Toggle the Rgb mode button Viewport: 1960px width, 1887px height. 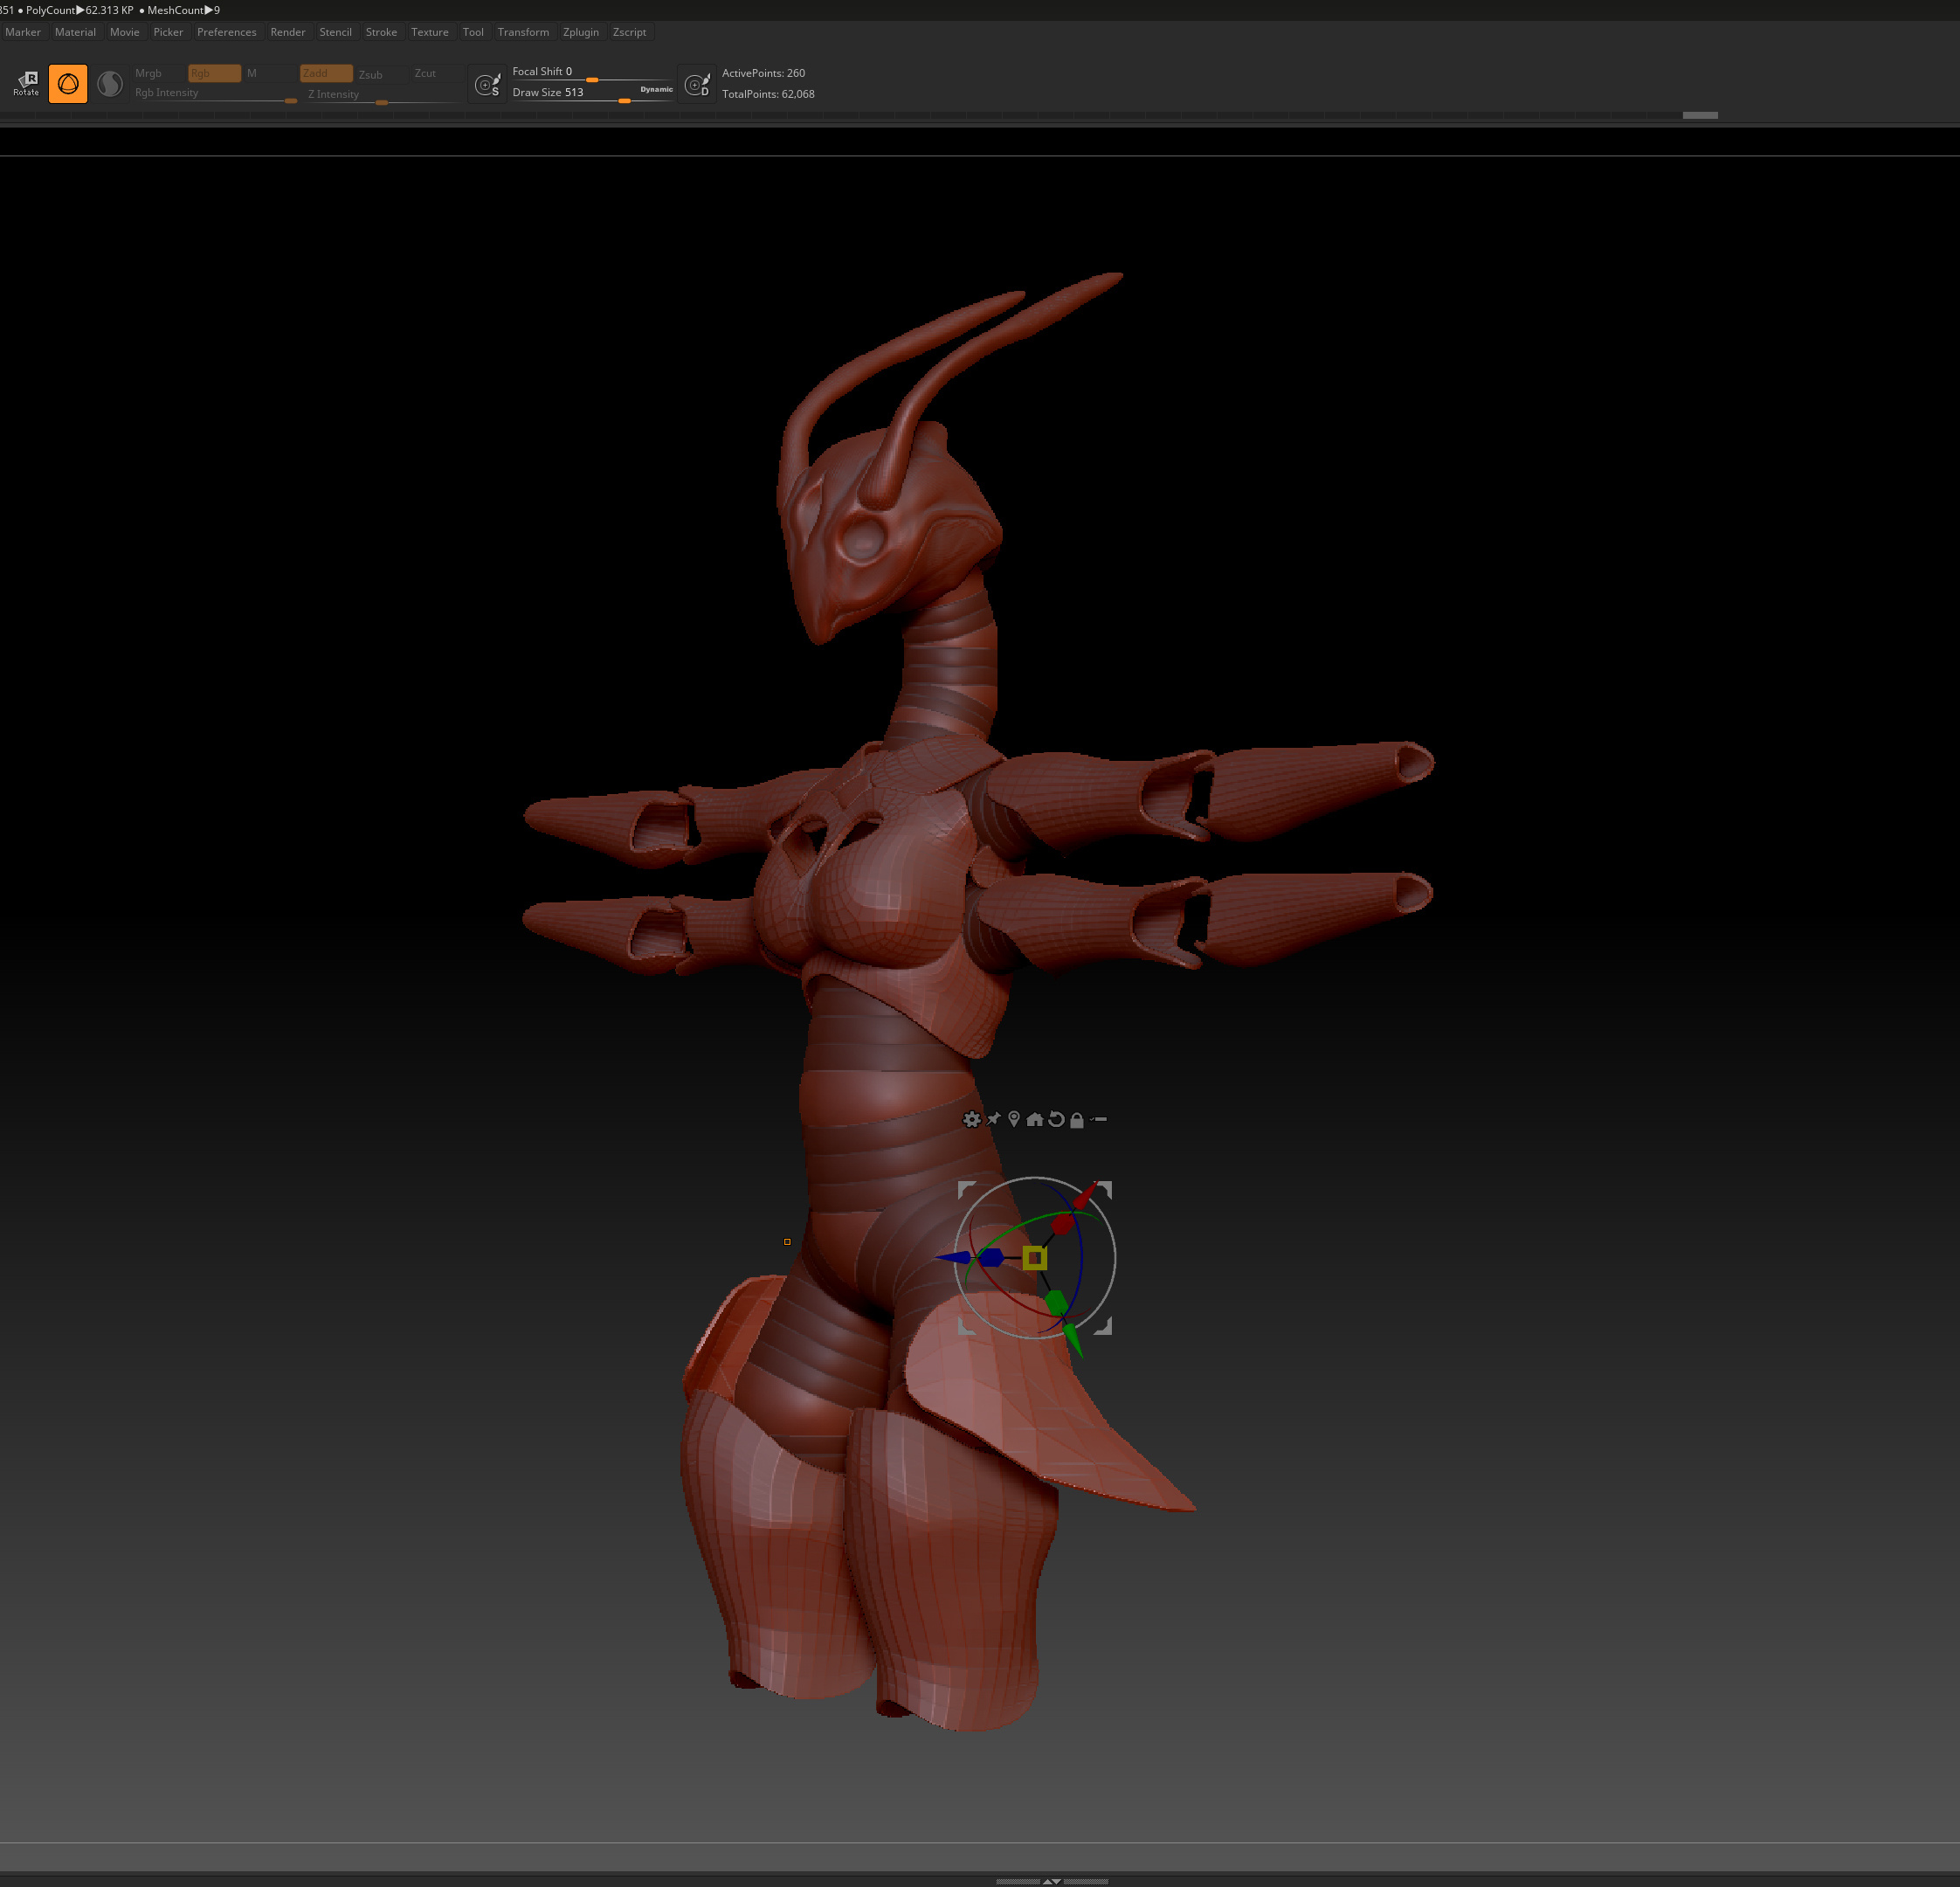tap(214, 73)
